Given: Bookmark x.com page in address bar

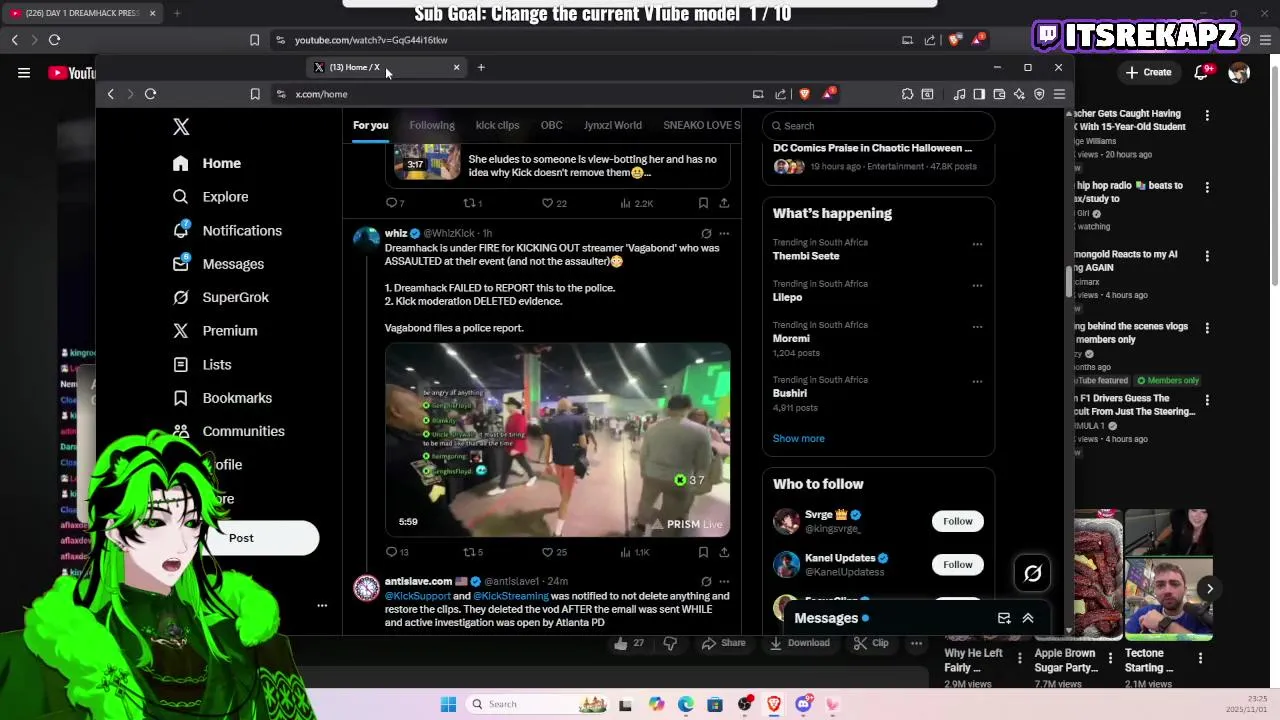Looking at the screenshot, I should 255,94.
